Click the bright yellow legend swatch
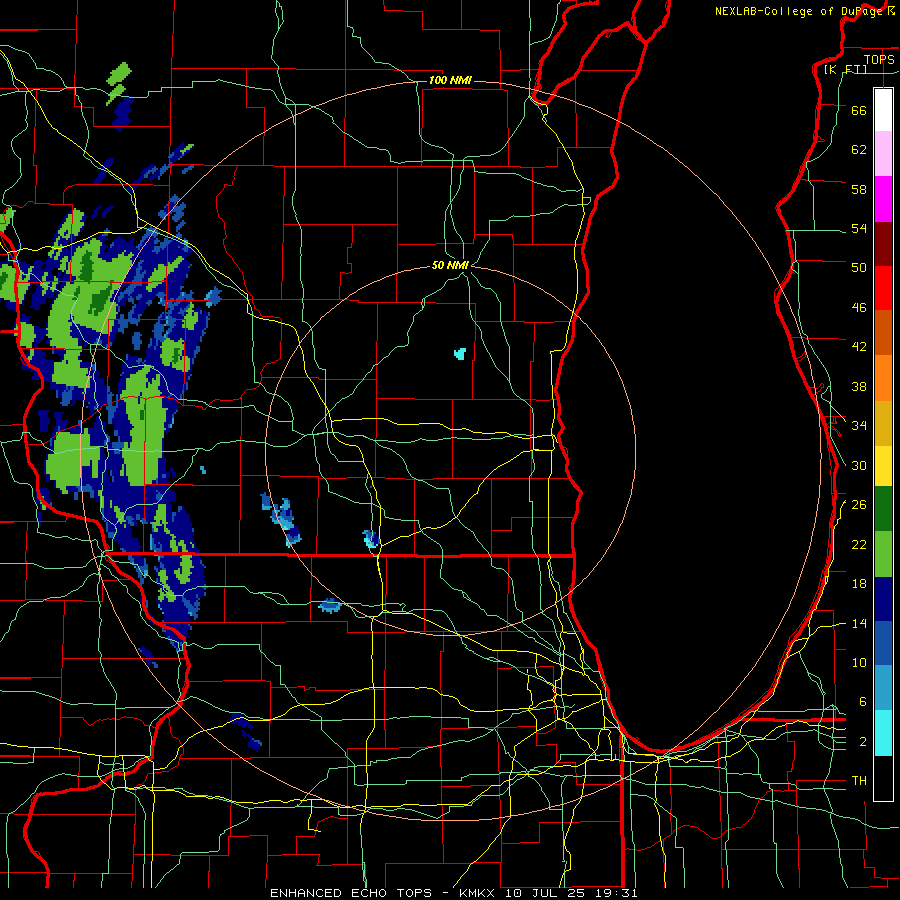 click(883, 466)
